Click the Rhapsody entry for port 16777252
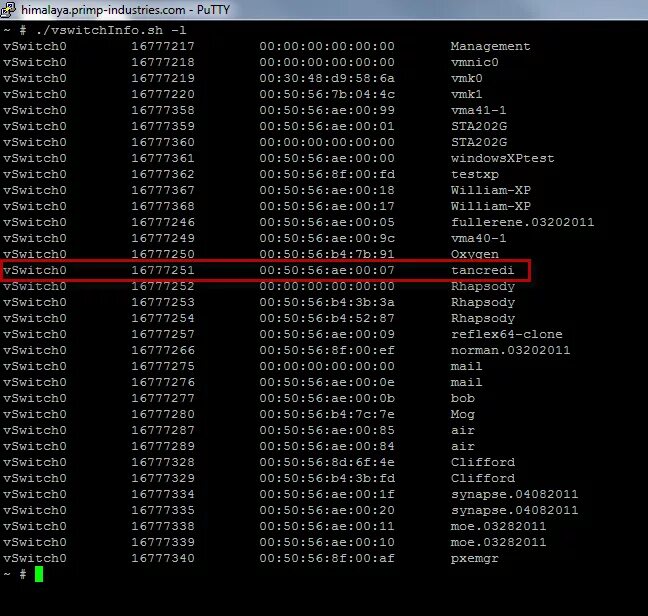The image size is (648, 616). coord(483,286)
